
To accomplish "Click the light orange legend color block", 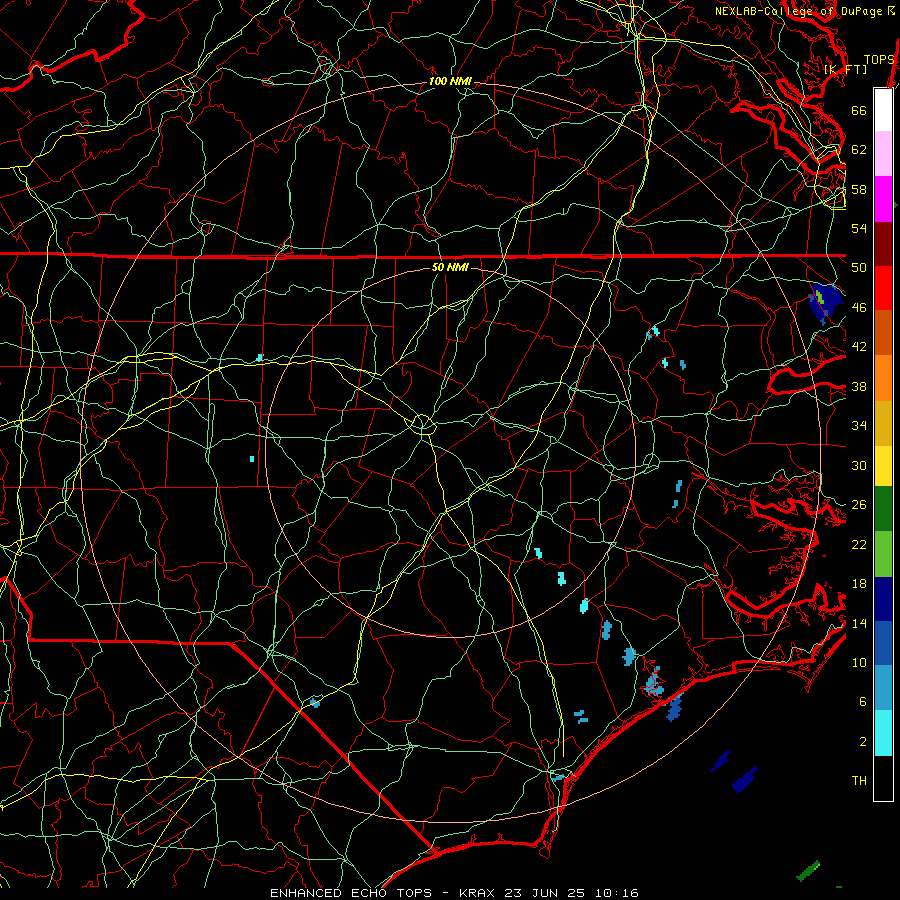I will tap(883, 378).
